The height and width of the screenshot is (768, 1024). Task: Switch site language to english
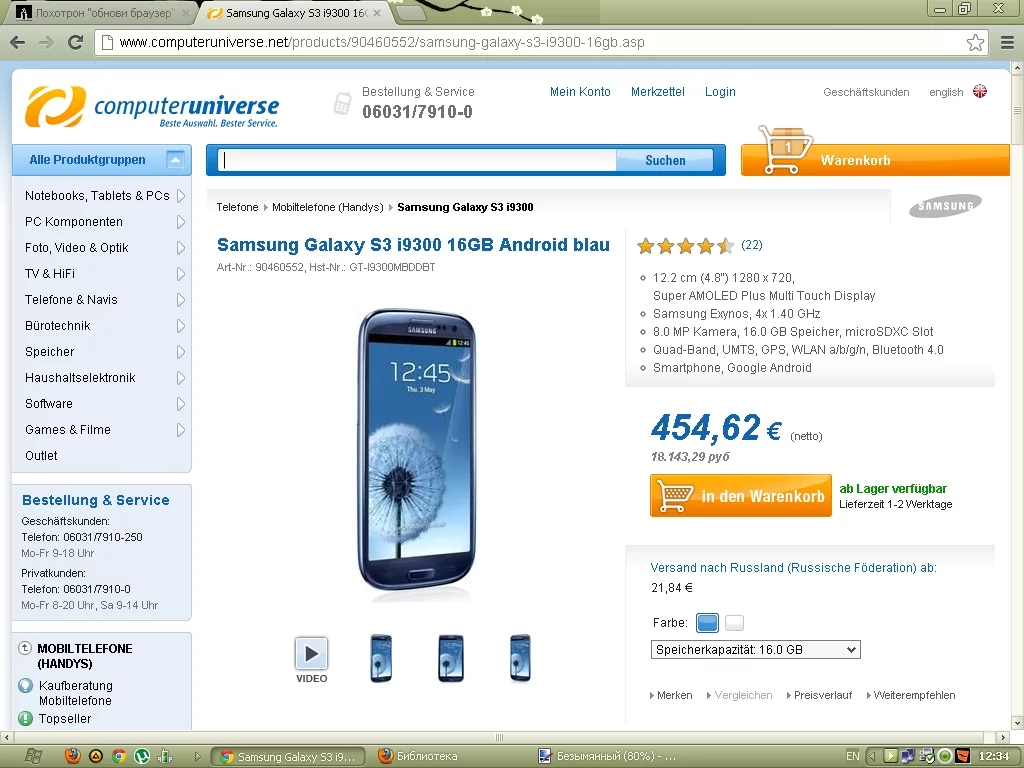point(946,92)
